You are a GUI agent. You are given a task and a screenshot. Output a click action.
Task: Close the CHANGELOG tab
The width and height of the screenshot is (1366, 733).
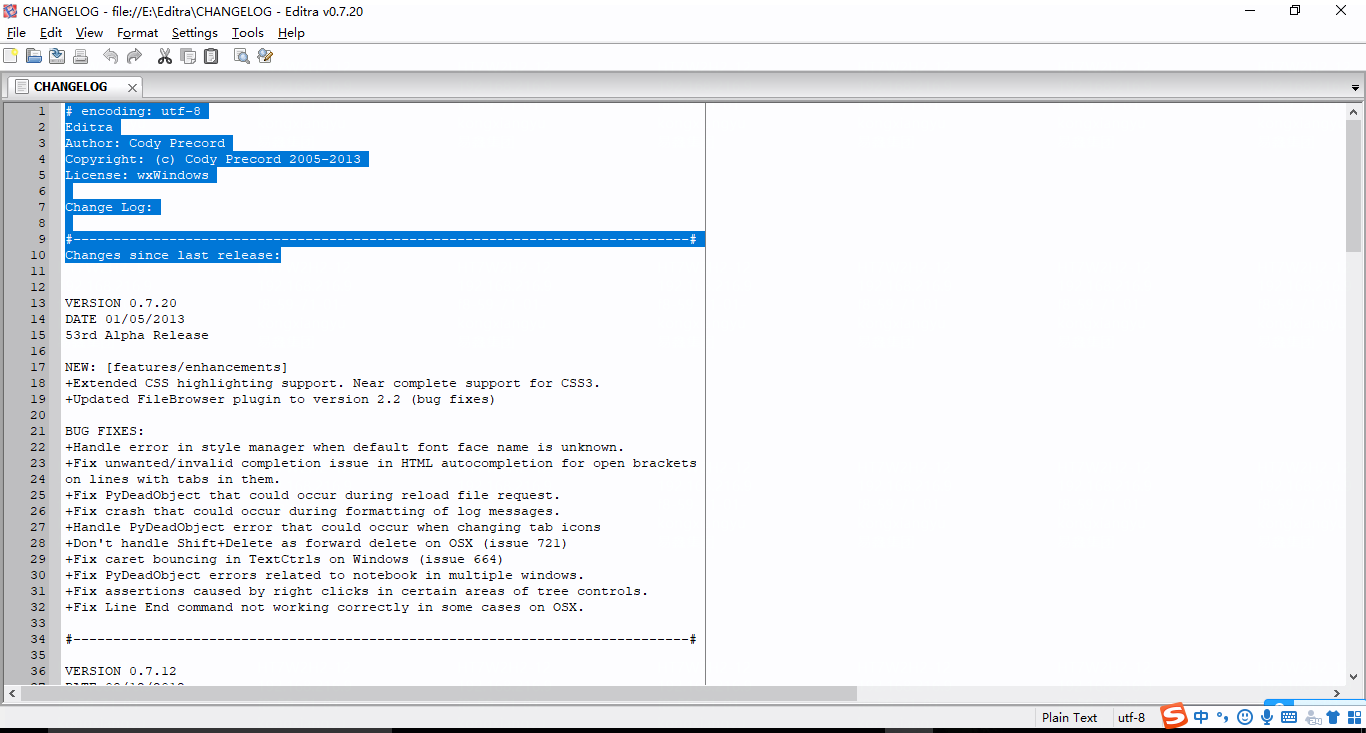pos(131,88)
